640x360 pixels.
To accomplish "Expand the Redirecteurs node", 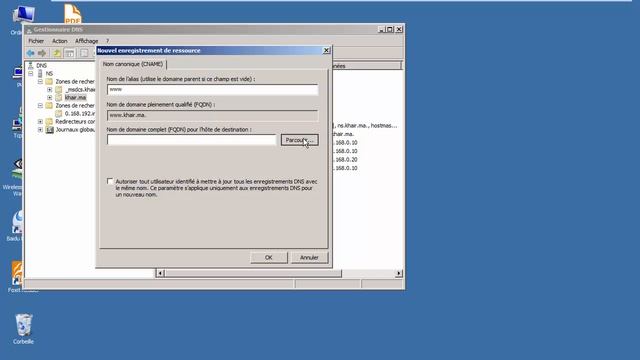I will pyautogui.click(x=40, y=122).
